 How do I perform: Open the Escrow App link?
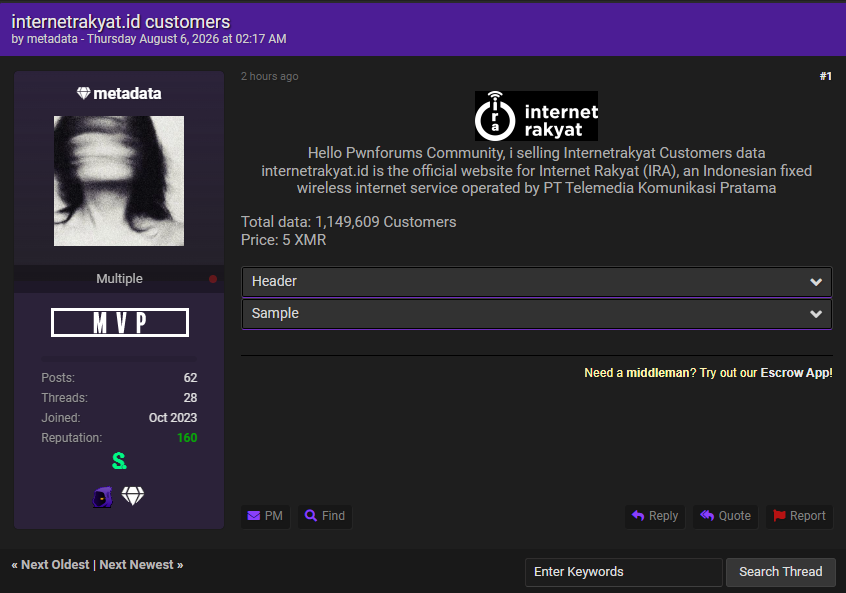click(796, 373)
